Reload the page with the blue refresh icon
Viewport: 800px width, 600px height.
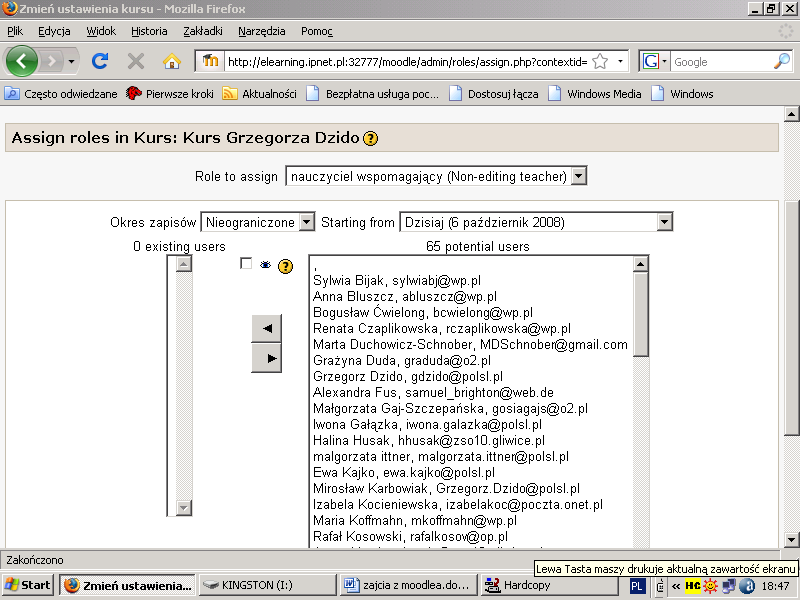click(99, 61)
